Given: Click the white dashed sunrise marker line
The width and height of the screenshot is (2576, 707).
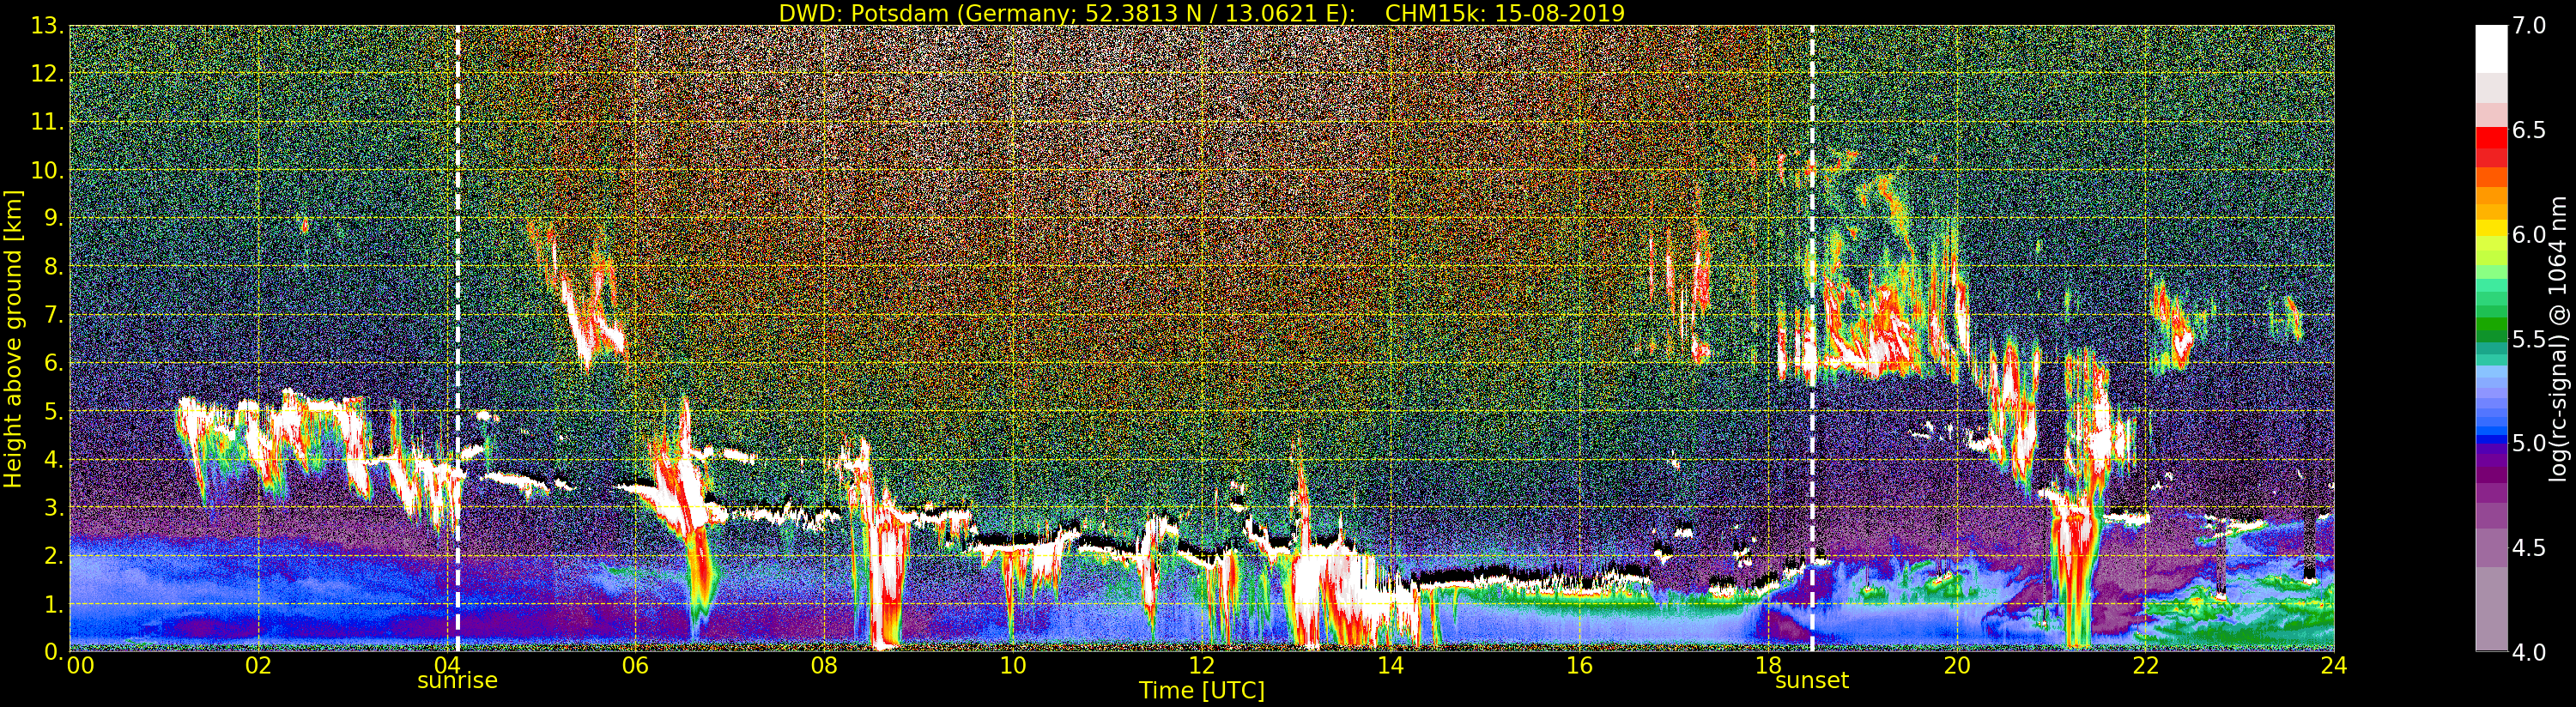Looking at the screenshot, I should (457, 338).
